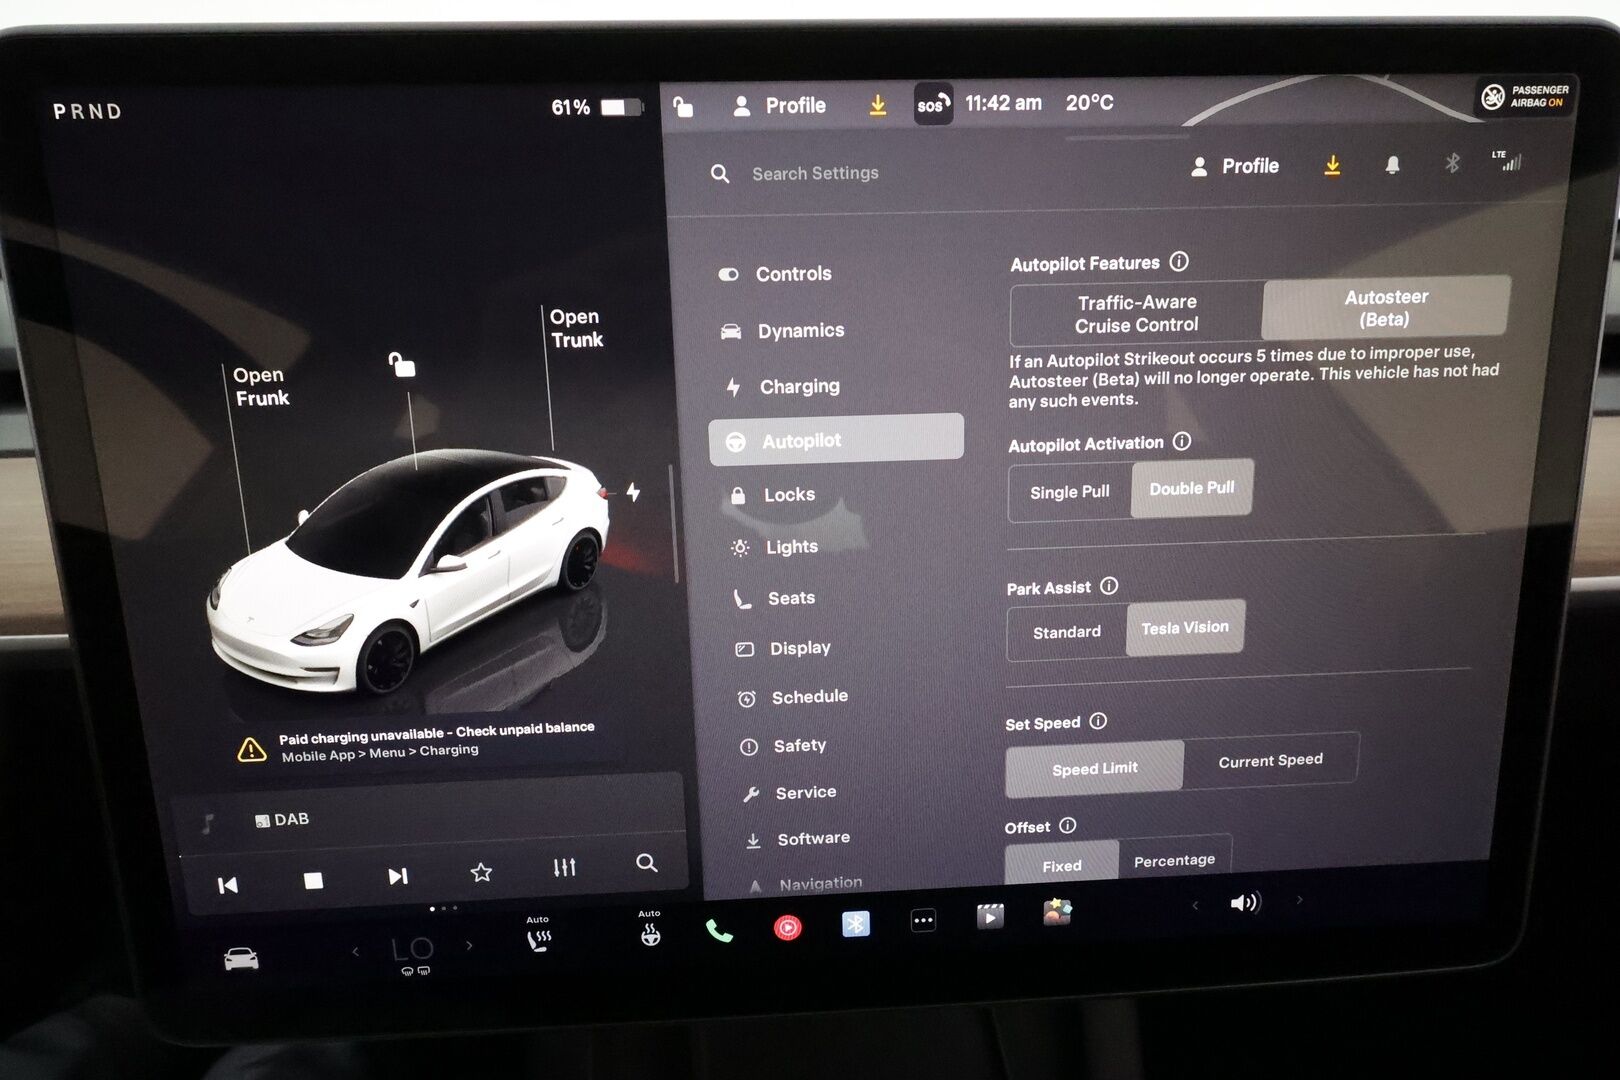Tap the download arrow in settings header
The image size is (1620, 1080).
1332,165
